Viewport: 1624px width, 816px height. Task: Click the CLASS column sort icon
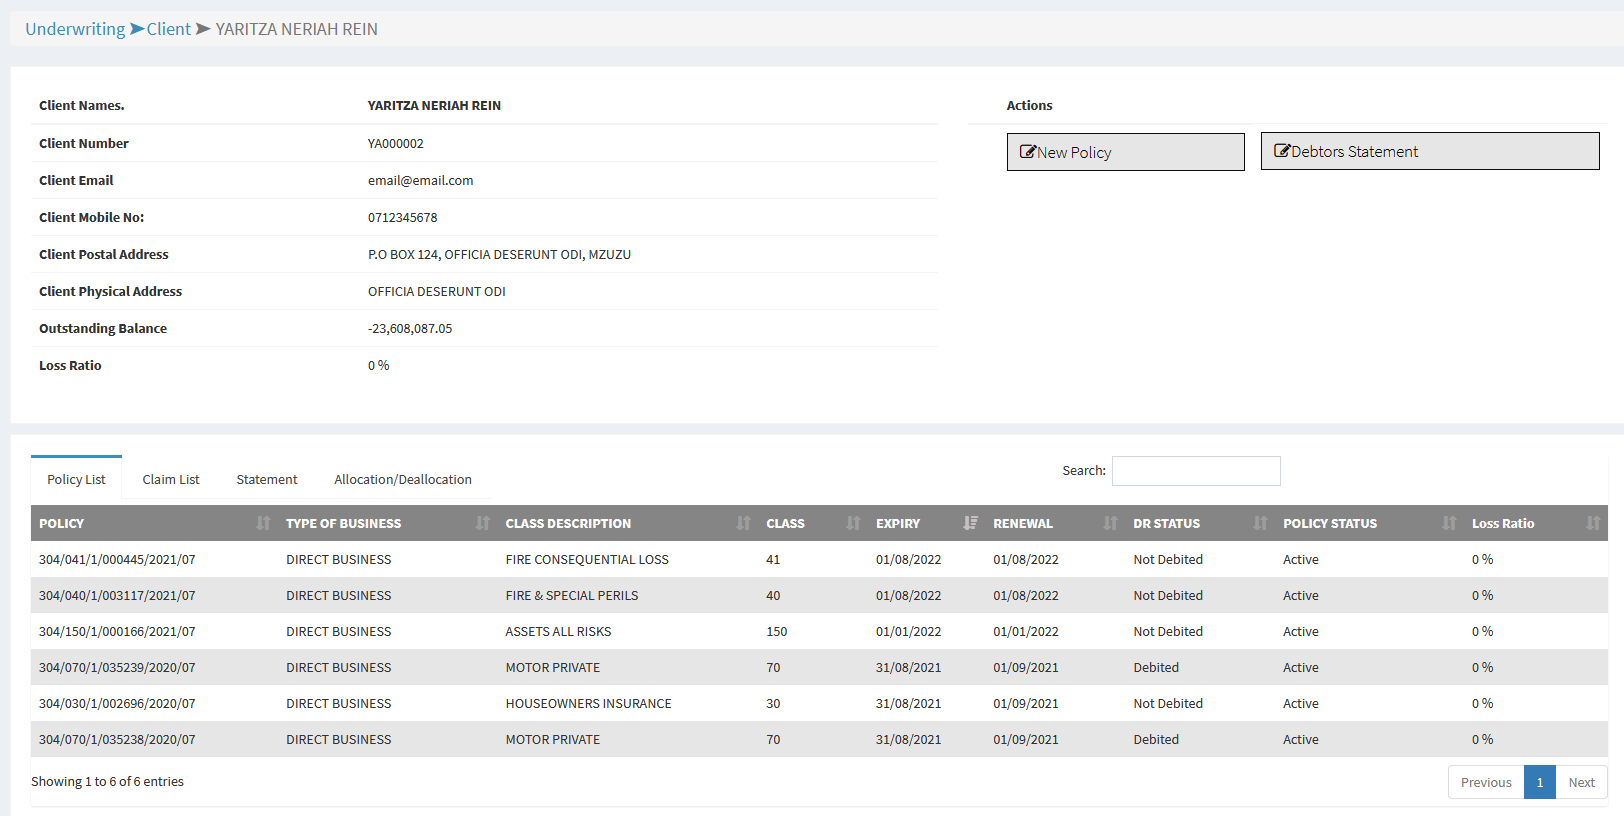point(853,523)
